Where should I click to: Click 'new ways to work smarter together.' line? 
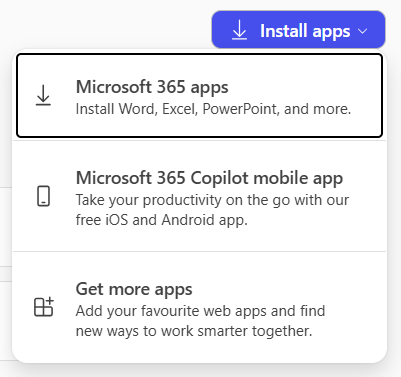pyautogui.click(x=194, y=331)
